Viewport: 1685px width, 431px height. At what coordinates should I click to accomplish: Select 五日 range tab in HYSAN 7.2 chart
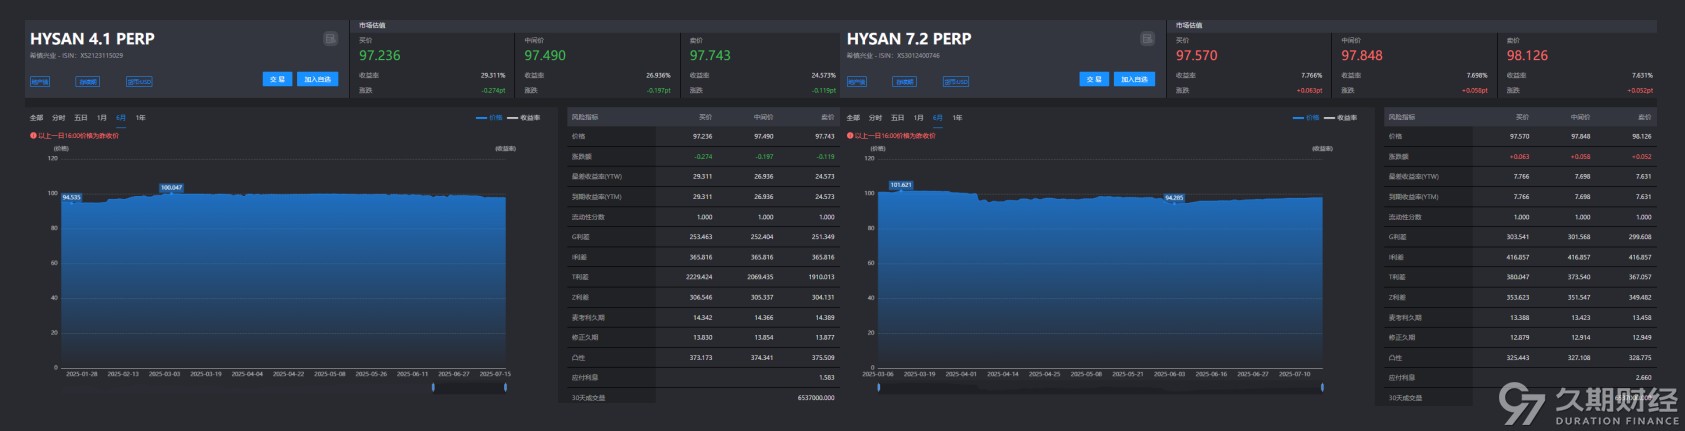(897, 118)
